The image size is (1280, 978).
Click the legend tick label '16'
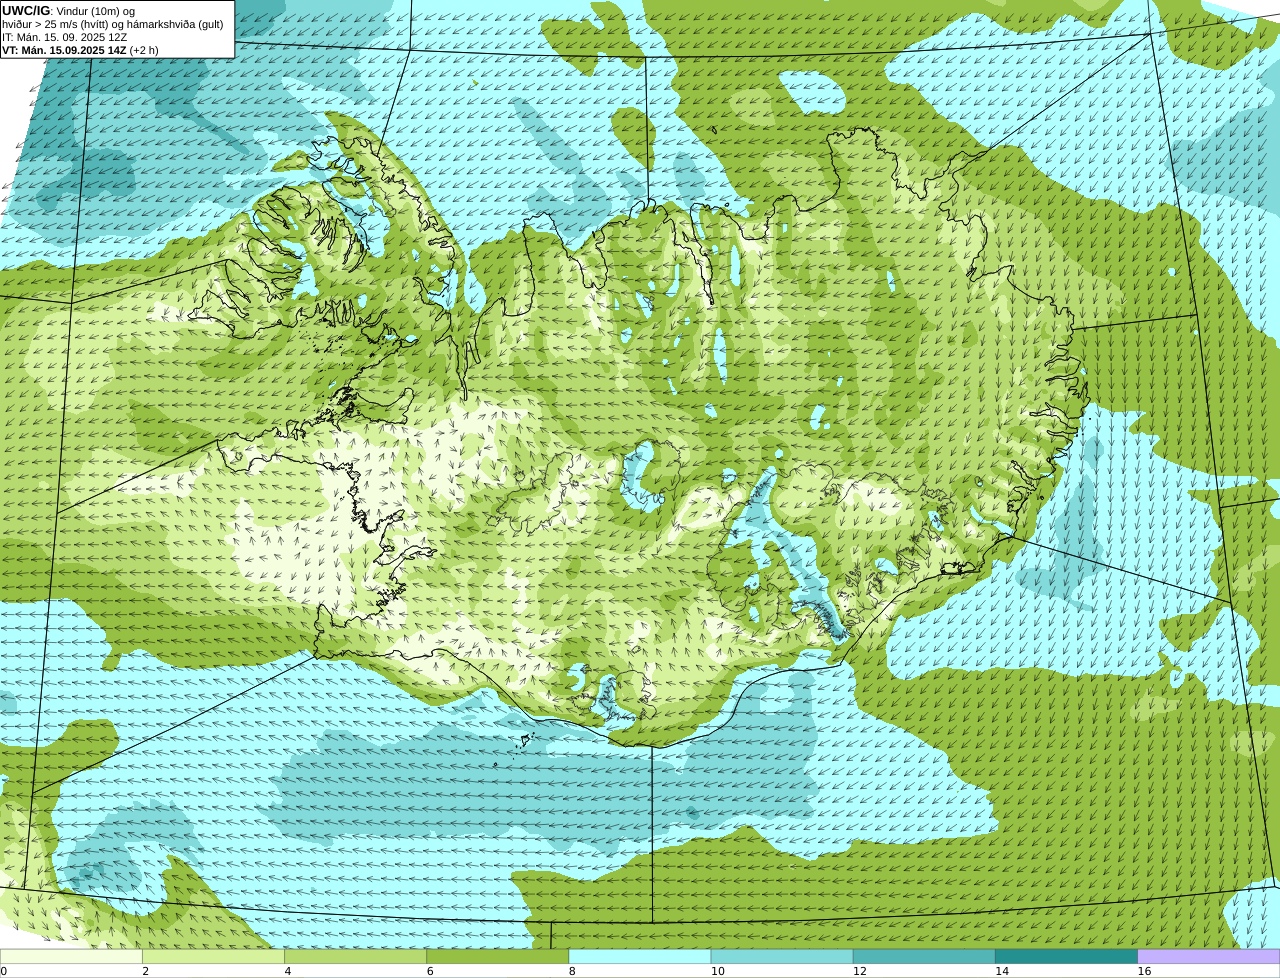click(x=1144, y=971)
